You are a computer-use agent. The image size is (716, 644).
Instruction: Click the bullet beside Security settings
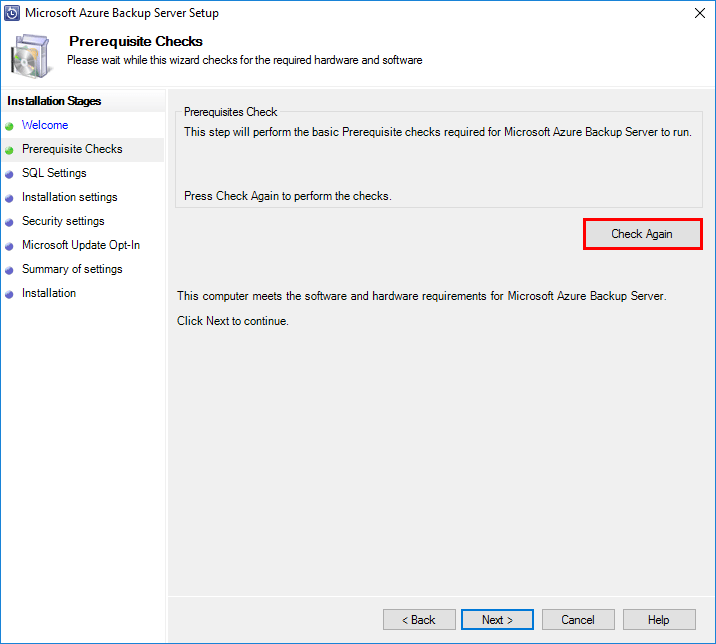[10, 222]
